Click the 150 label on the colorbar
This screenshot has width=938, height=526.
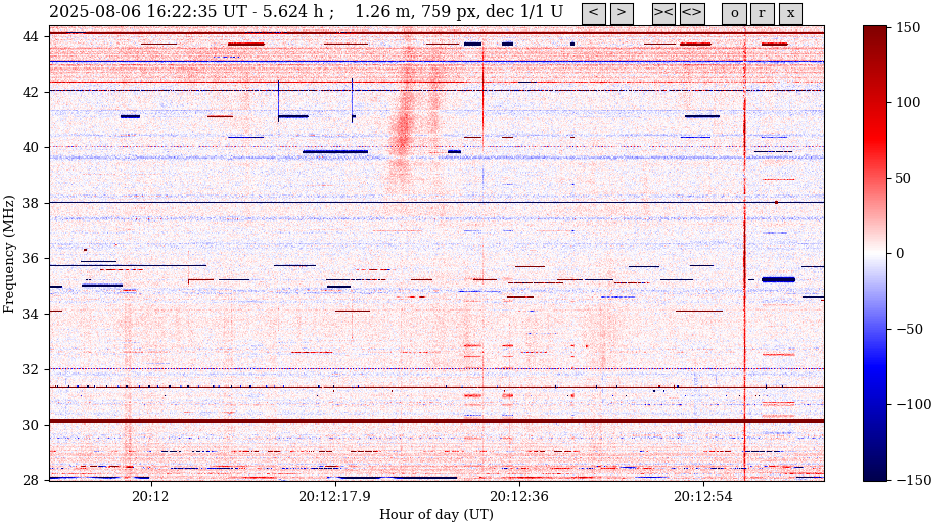point(908,26)
